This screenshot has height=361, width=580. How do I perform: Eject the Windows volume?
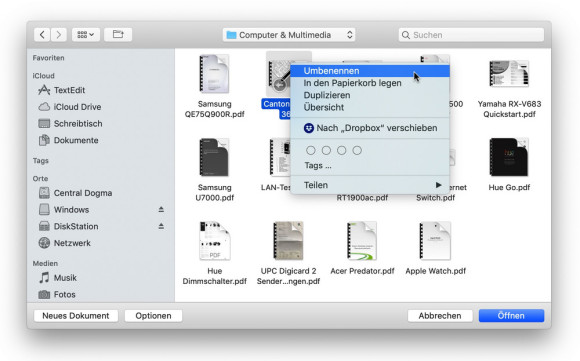coord(161,210)
